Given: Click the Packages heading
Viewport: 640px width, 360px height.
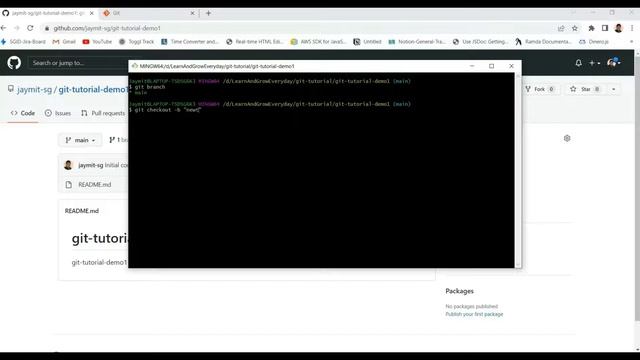Looking at the screenshot, I should tap(459, 291).
